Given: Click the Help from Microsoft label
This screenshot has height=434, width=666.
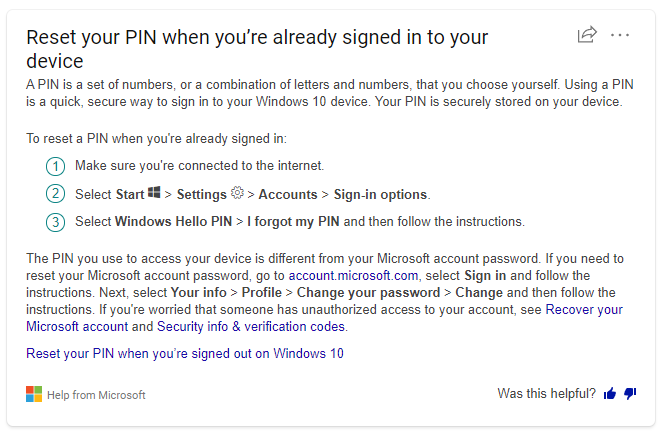Looking at the screenshot, I should point(96,395).
